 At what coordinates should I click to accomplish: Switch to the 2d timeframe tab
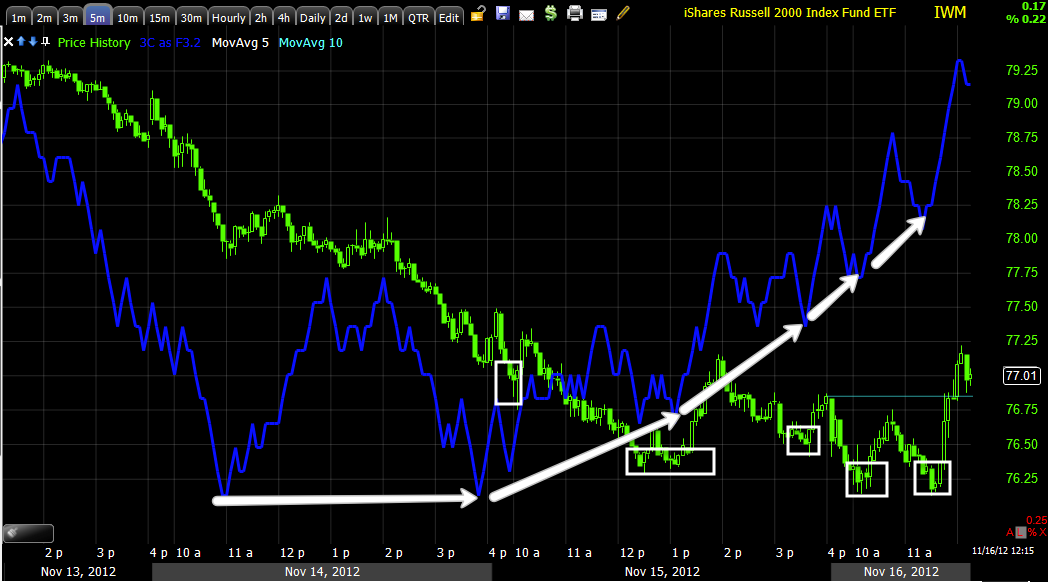[341, 17]
